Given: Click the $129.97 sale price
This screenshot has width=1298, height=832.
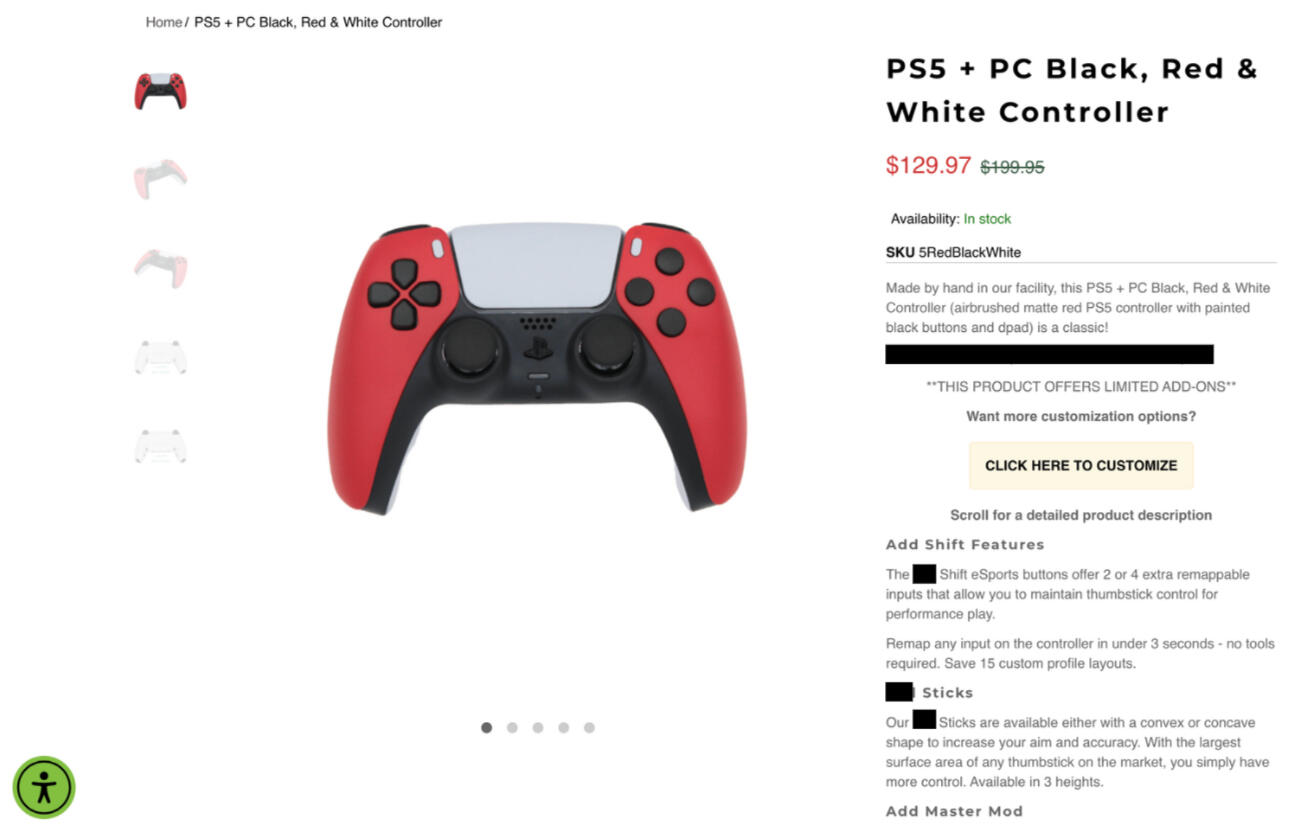Looking at the screenshot, I should click(928, 165).
